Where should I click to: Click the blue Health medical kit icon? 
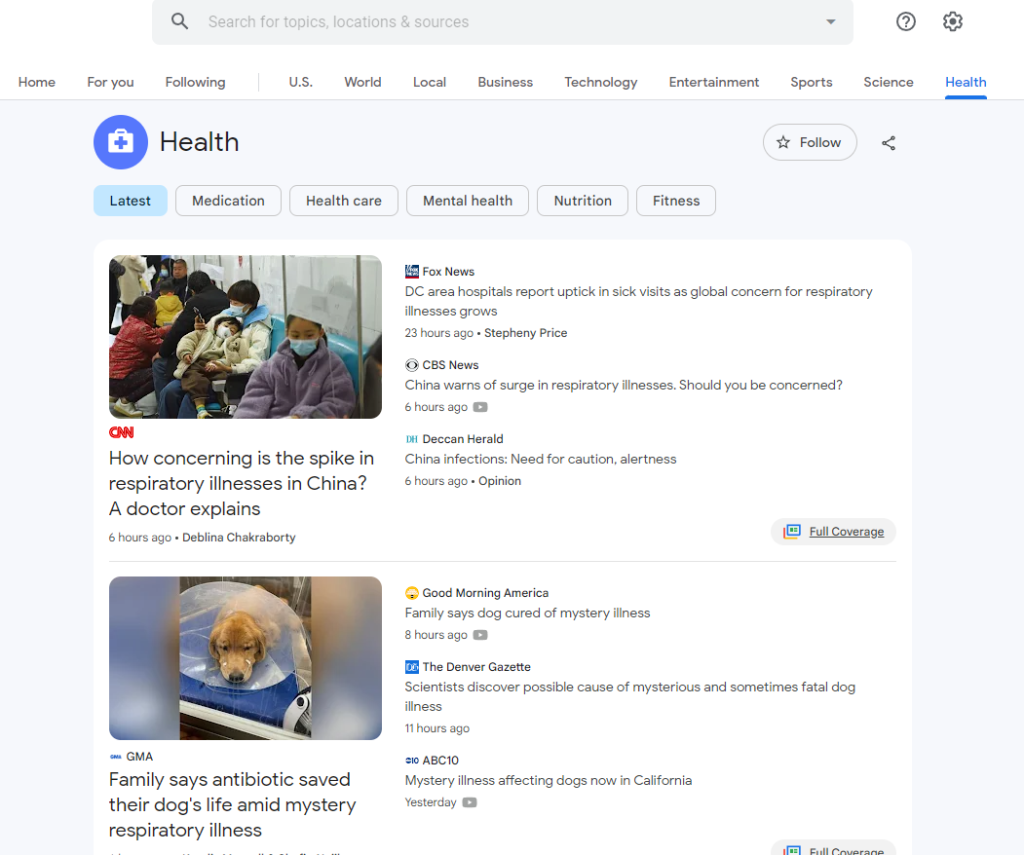click(x=121, y=142)
